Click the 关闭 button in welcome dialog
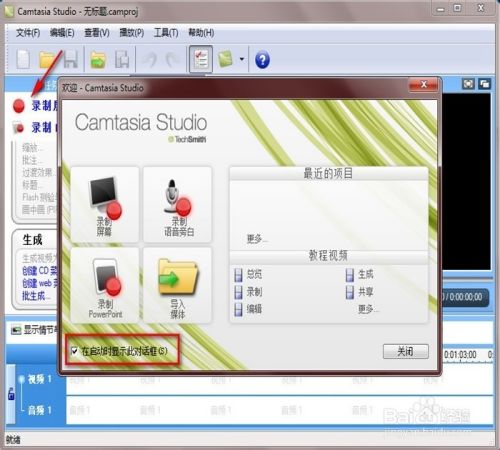 pos(406,351)
